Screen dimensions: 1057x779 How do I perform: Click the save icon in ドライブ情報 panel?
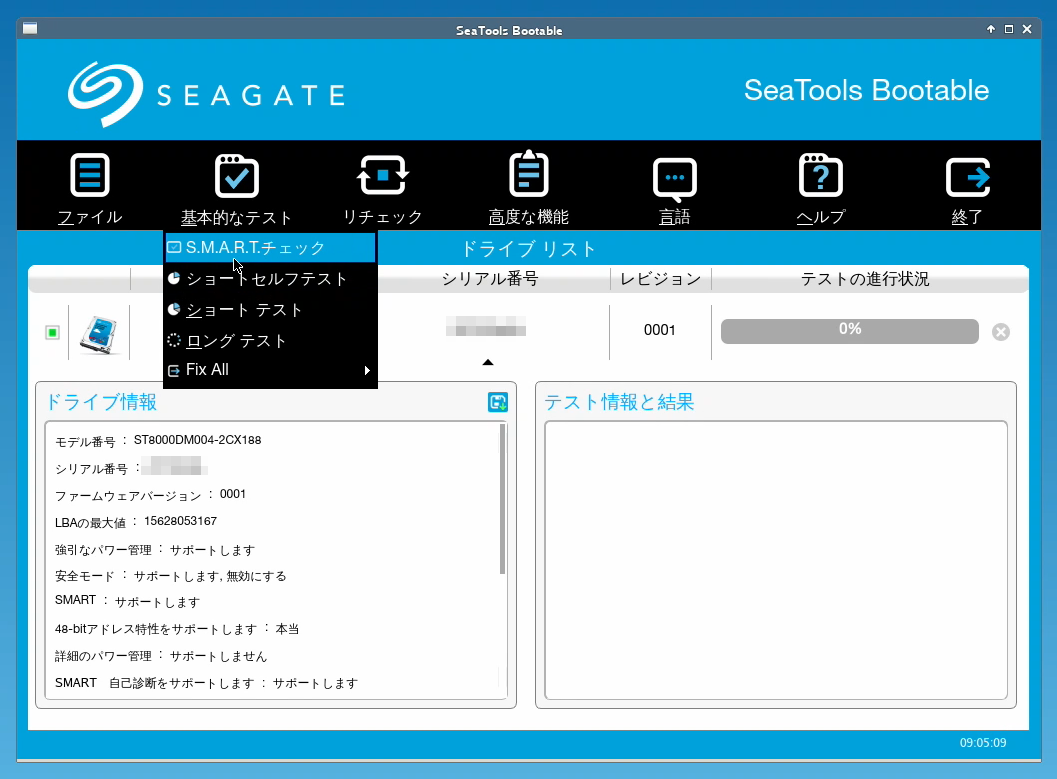pyautogui.click(x=497, y=402)
